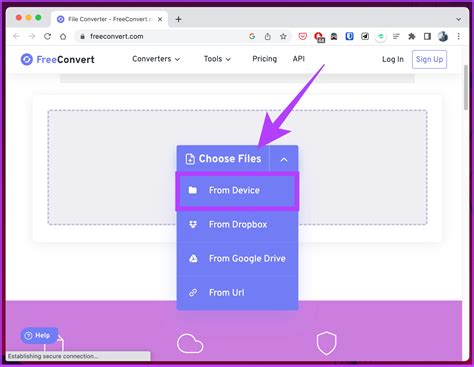
Task: Click the browser back arrow
Action: (x=16, y=36)
